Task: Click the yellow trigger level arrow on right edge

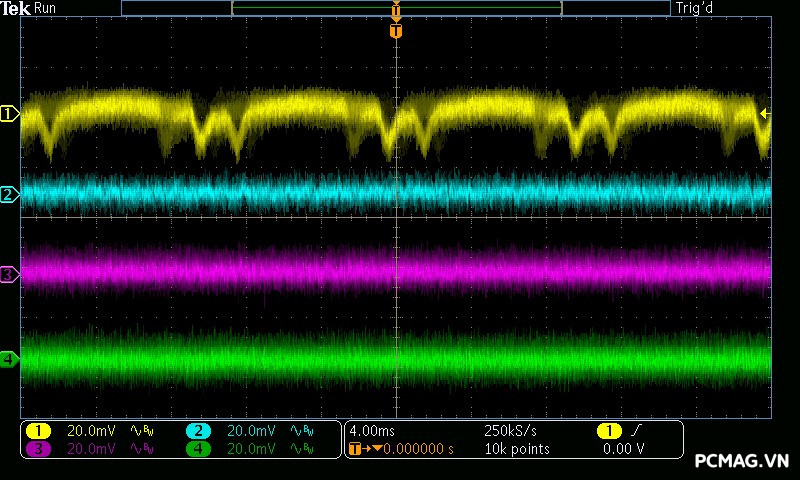Action: point(765,114)
